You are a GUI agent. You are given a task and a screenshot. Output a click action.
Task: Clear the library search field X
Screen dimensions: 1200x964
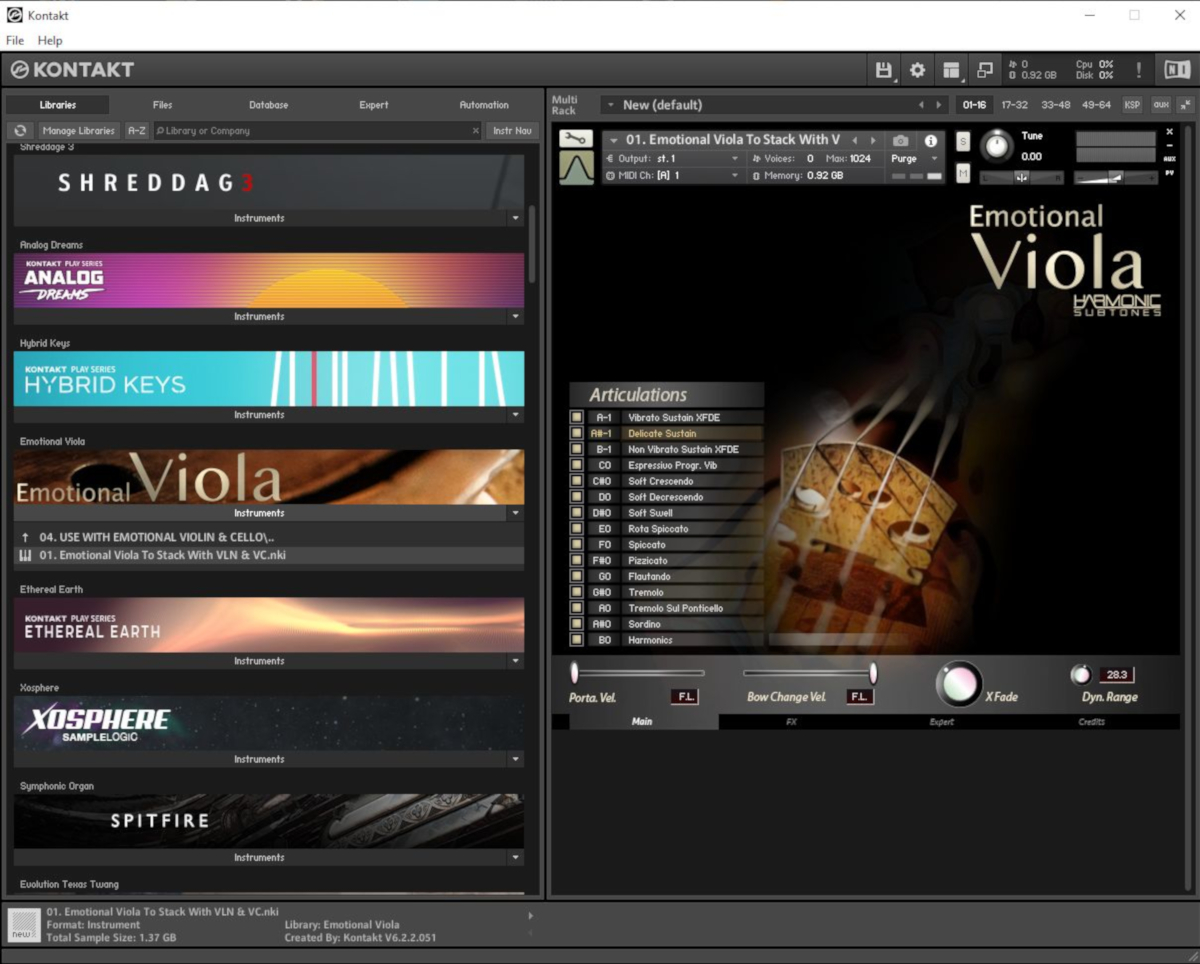pos(475,131)
